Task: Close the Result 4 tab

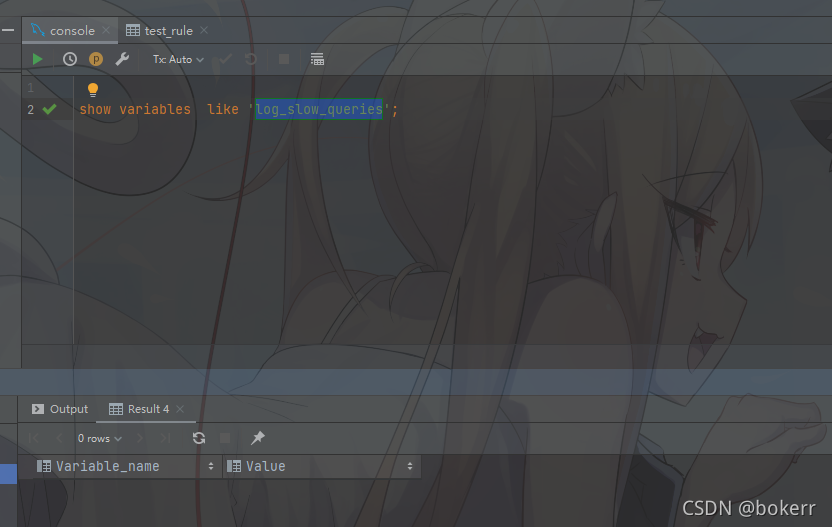Action: (180, 409)
